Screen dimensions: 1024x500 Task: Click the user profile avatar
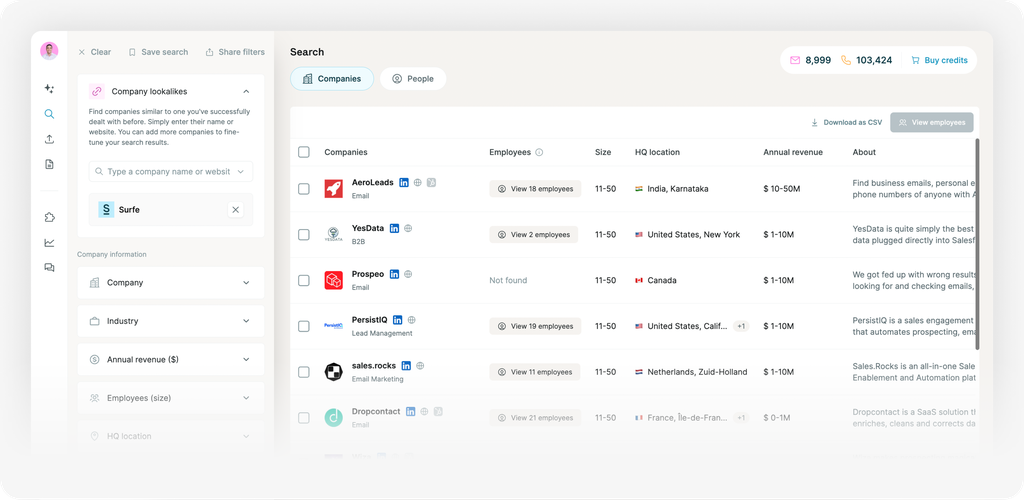[49, 51]
